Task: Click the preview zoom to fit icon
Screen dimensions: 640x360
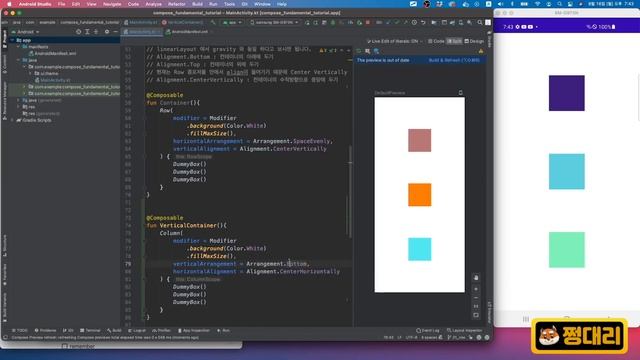Action: pyautogui.click(x=476, y=315)
